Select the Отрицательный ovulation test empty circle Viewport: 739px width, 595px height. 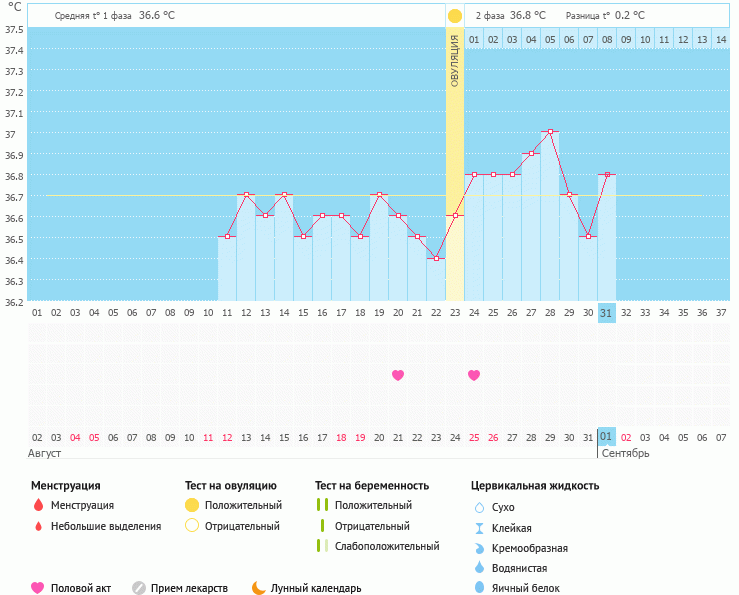tap(192, 526)
